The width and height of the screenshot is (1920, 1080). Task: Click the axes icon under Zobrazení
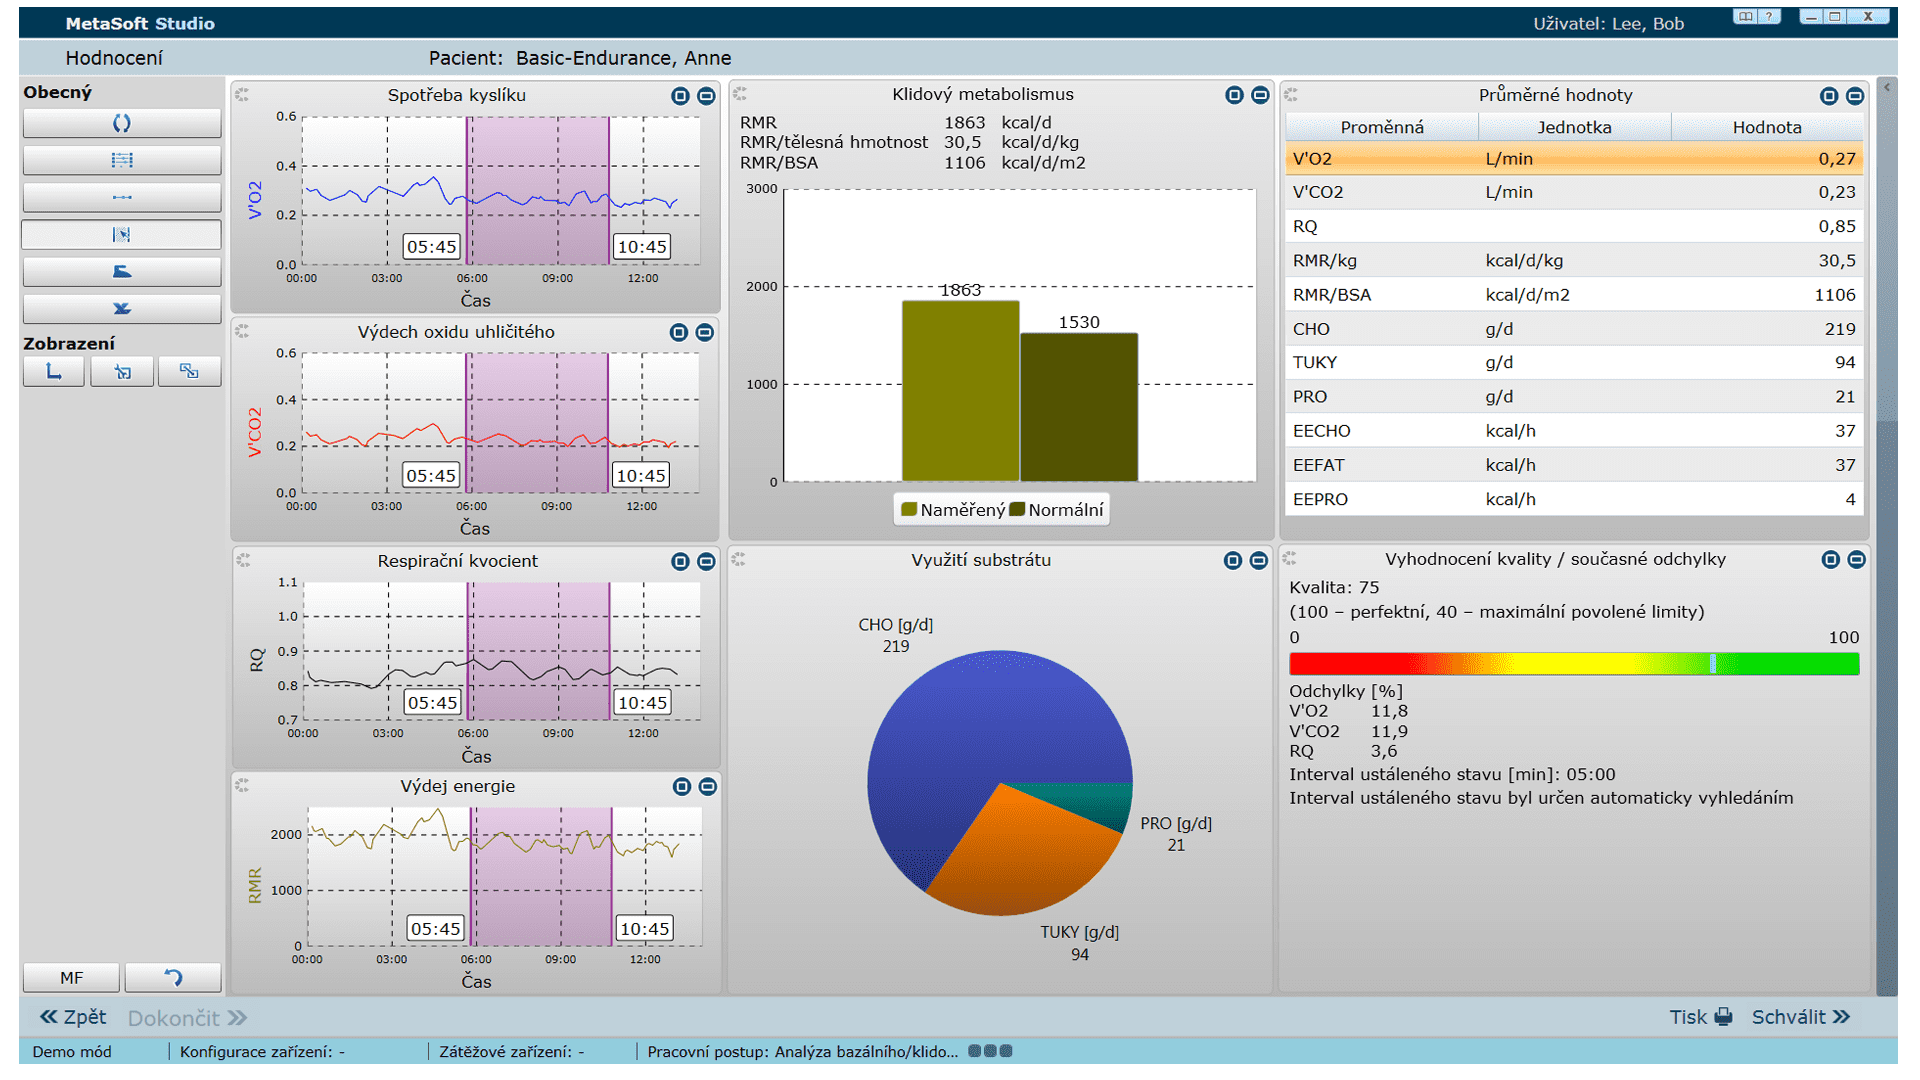[x=54, y=372]
